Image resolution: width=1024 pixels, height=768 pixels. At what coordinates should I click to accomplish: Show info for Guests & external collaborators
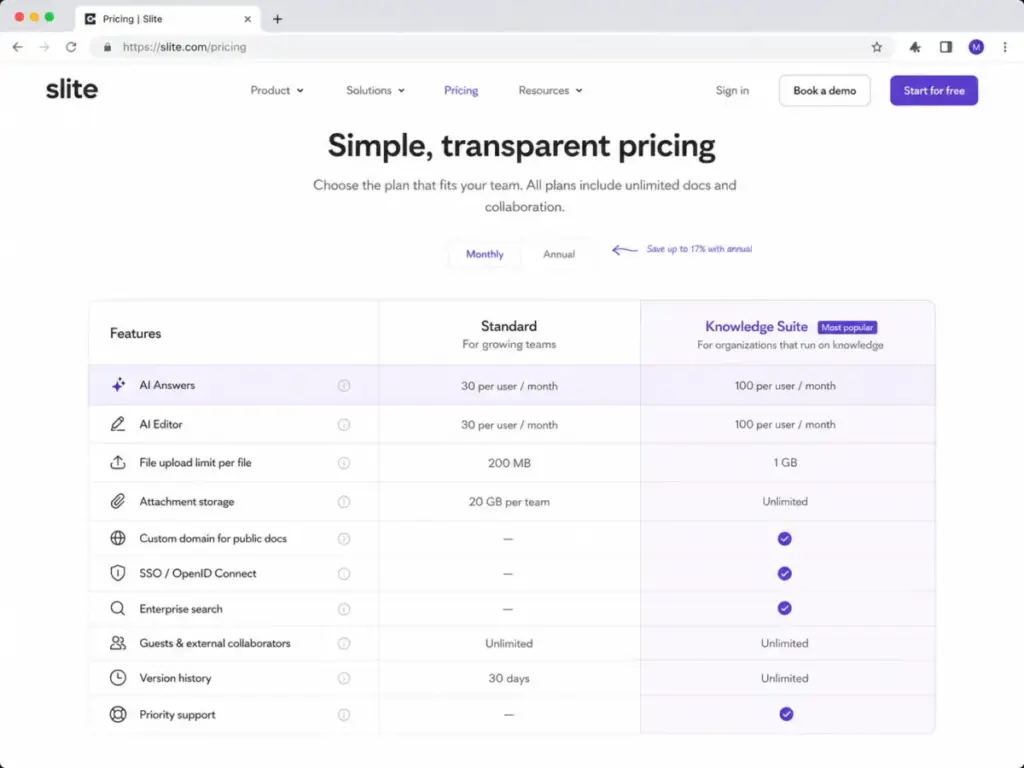click(x=344, y=643)
